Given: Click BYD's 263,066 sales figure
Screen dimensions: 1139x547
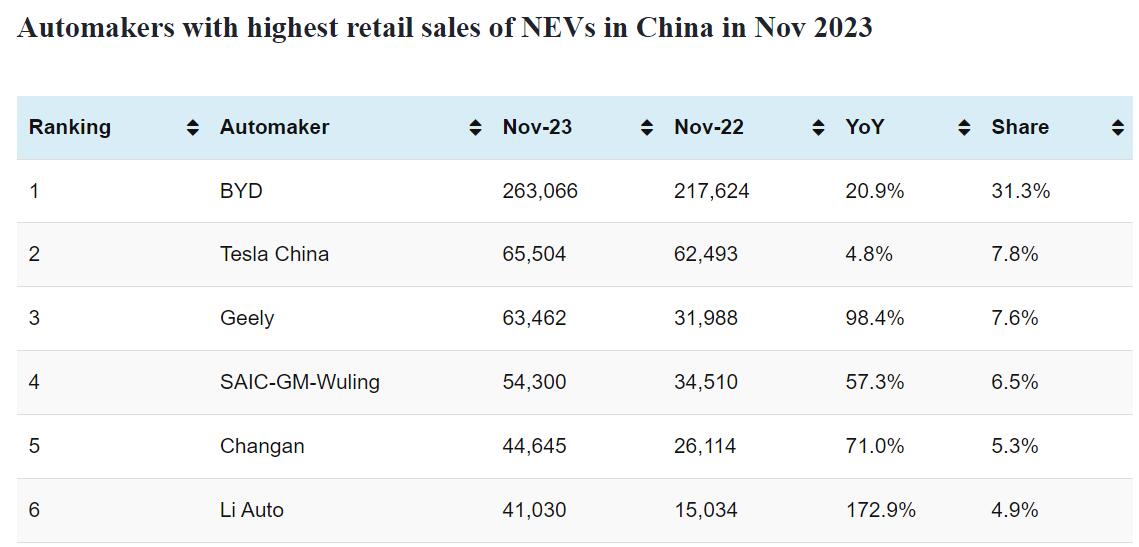Looking at the screenshot, I should (x=540, y=190).
